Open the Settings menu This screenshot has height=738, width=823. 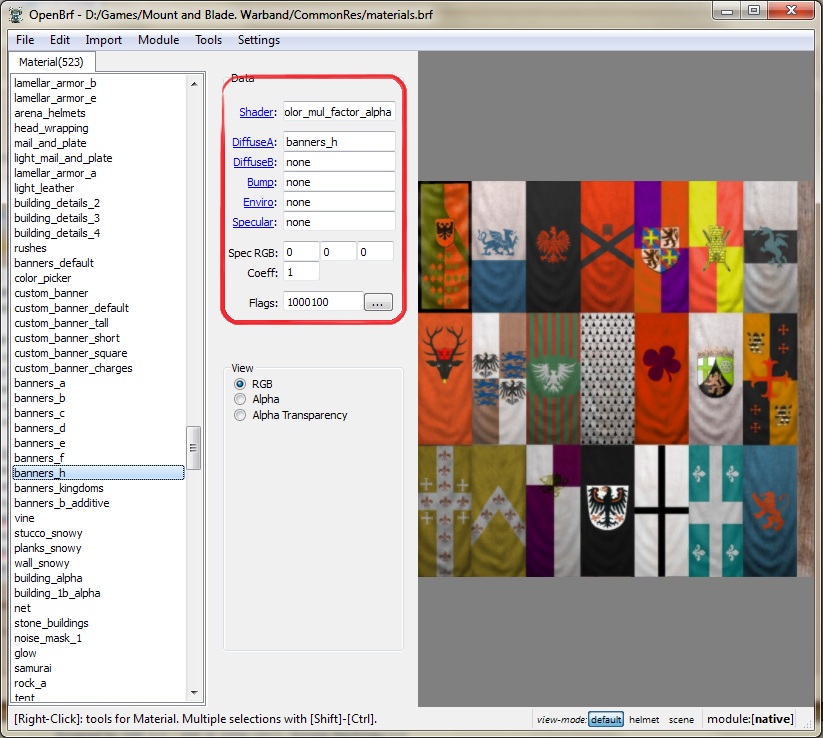click(259, 40)
